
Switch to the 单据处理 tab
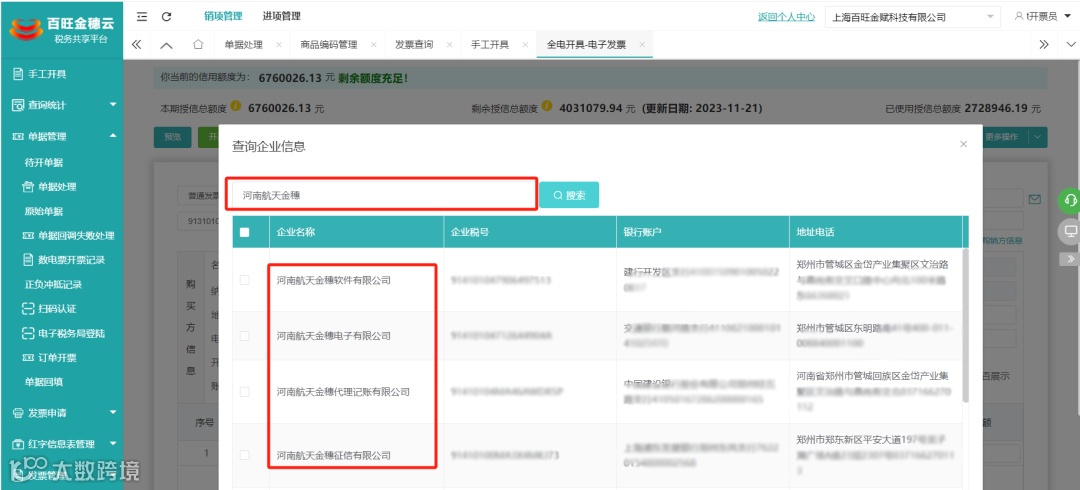(x=243, y=45)
